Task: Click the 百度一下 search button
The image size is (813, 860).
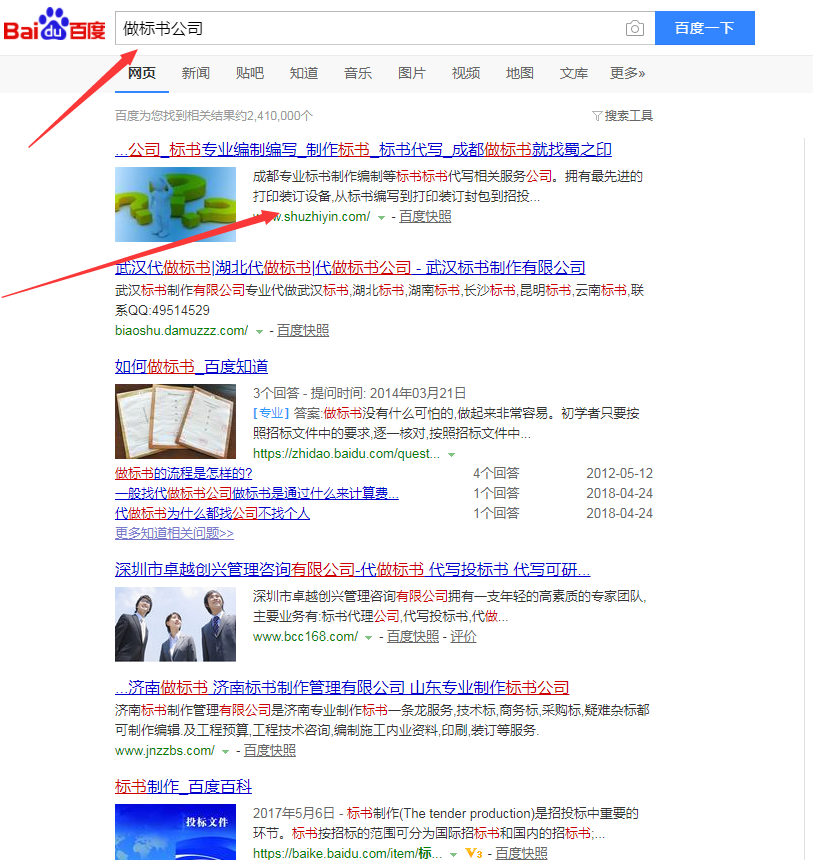Action: (x=704, y=28)
